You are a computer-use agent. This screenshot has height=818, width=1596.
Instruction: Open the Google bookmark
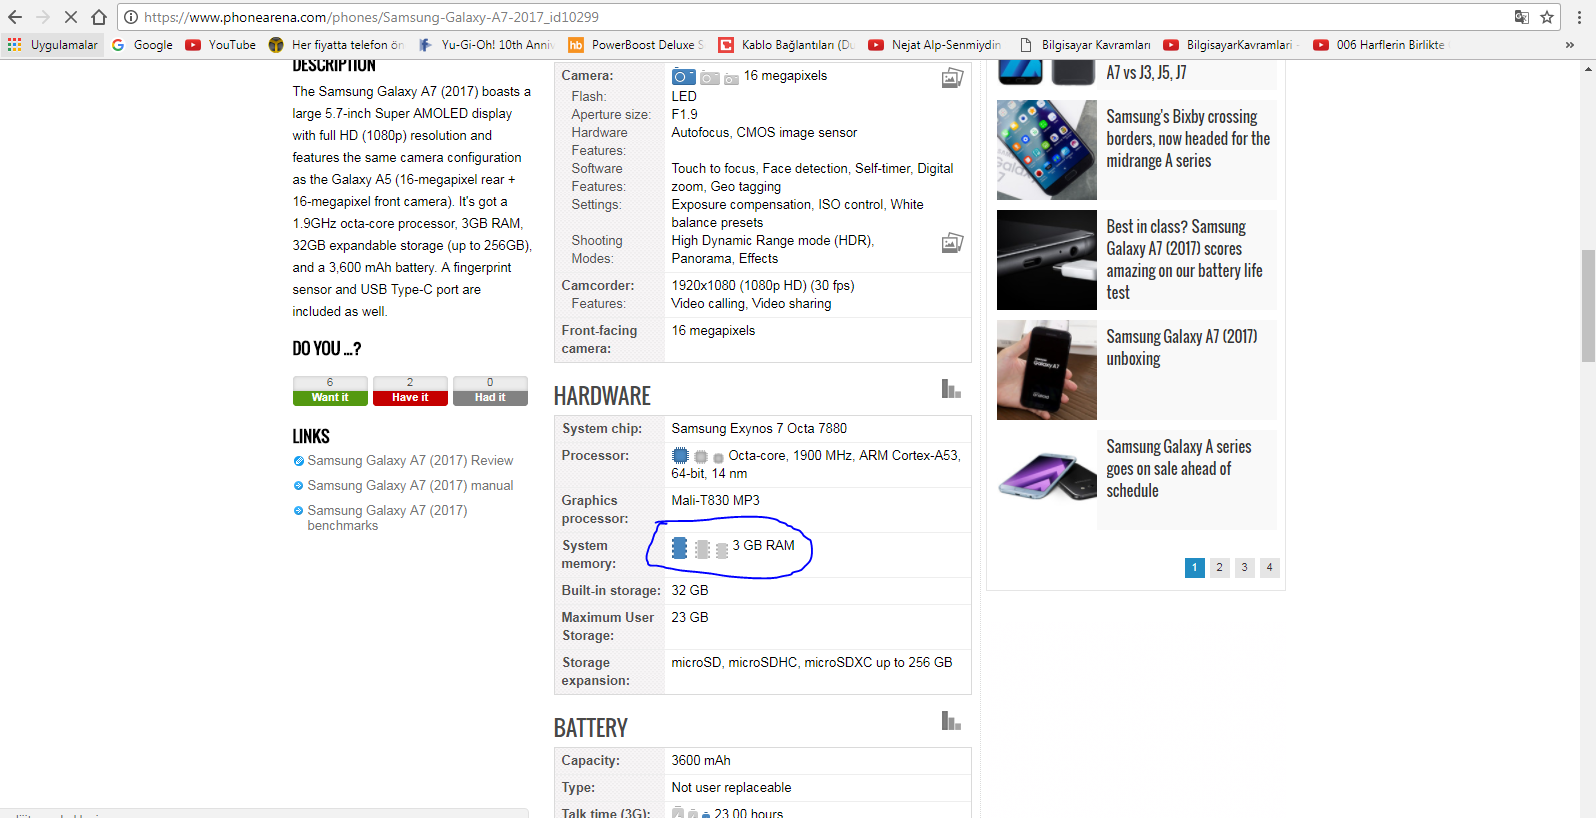[142, 45]
